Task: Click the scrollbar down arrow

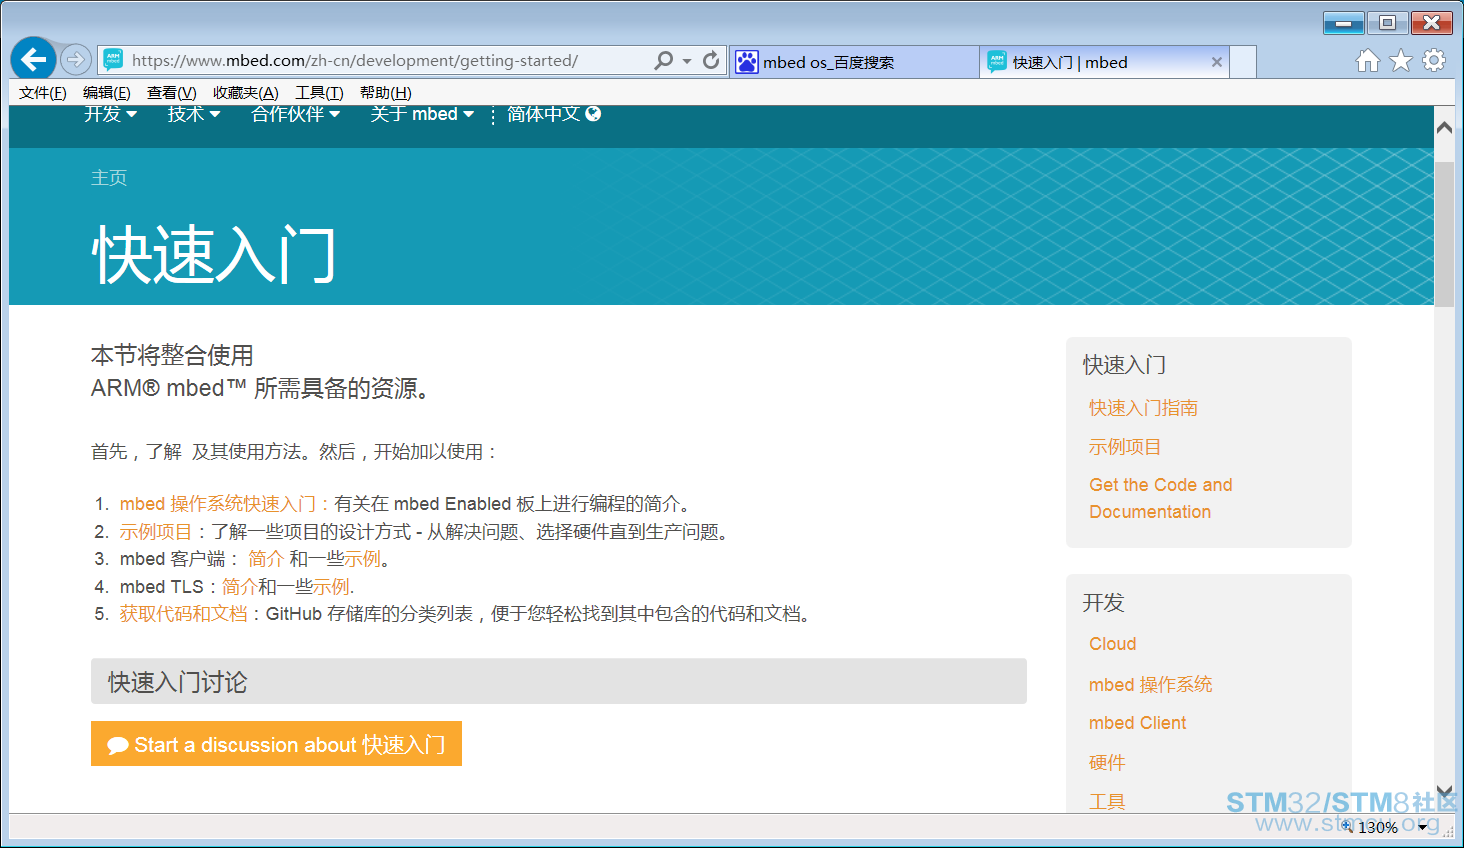Action: coord(1444,791)
